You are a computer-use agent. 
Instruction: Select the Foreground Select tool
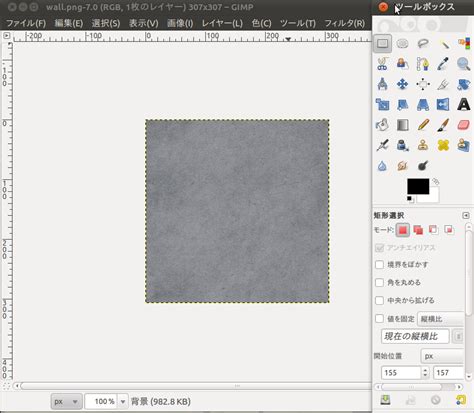403,64
